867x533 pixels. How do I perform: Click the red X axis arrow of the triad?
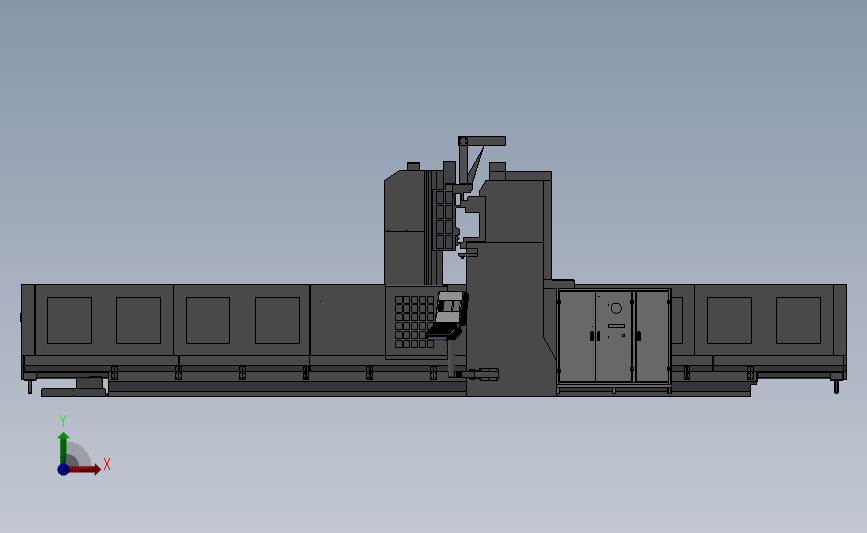point(84,469)
